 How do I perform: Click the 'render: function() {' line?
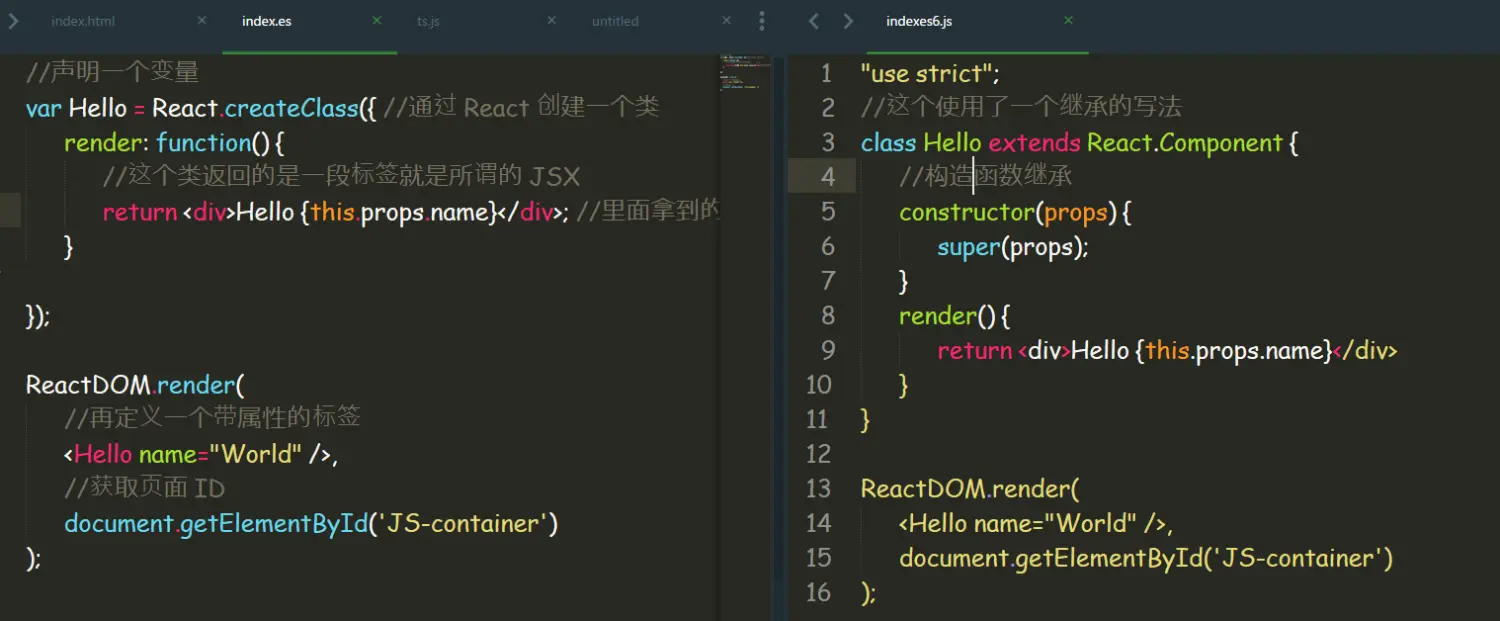175,143
